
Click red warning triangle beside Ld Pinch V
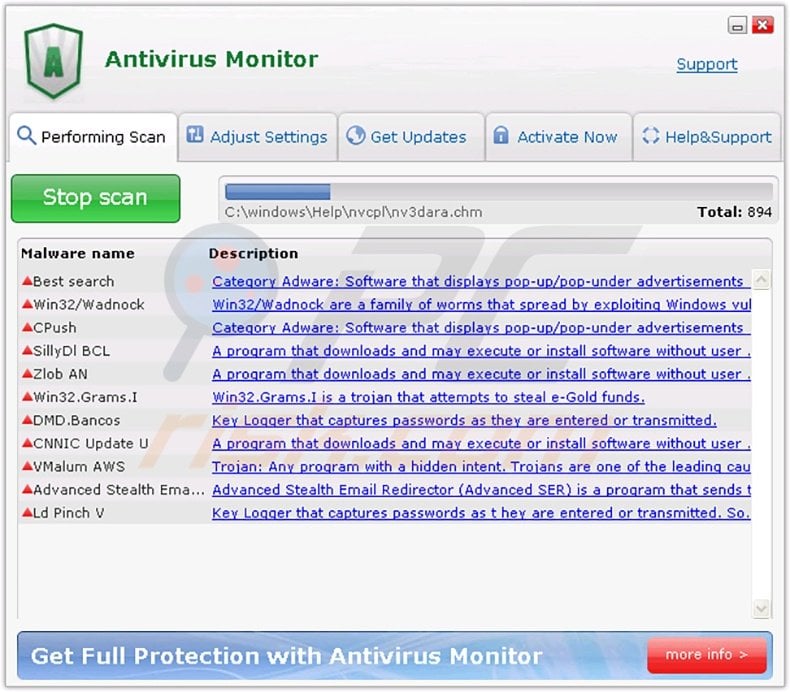[27, 513]
